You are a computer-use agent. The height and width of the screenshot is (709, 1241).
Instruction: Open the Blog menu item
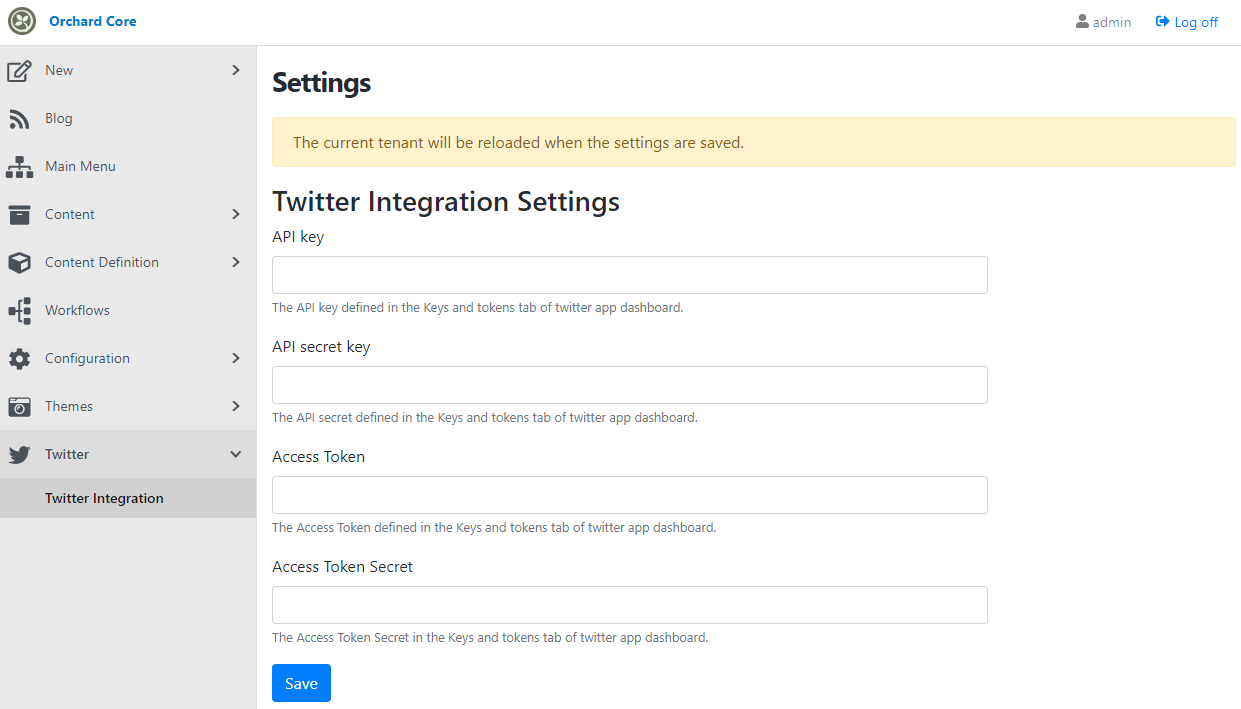128,118
